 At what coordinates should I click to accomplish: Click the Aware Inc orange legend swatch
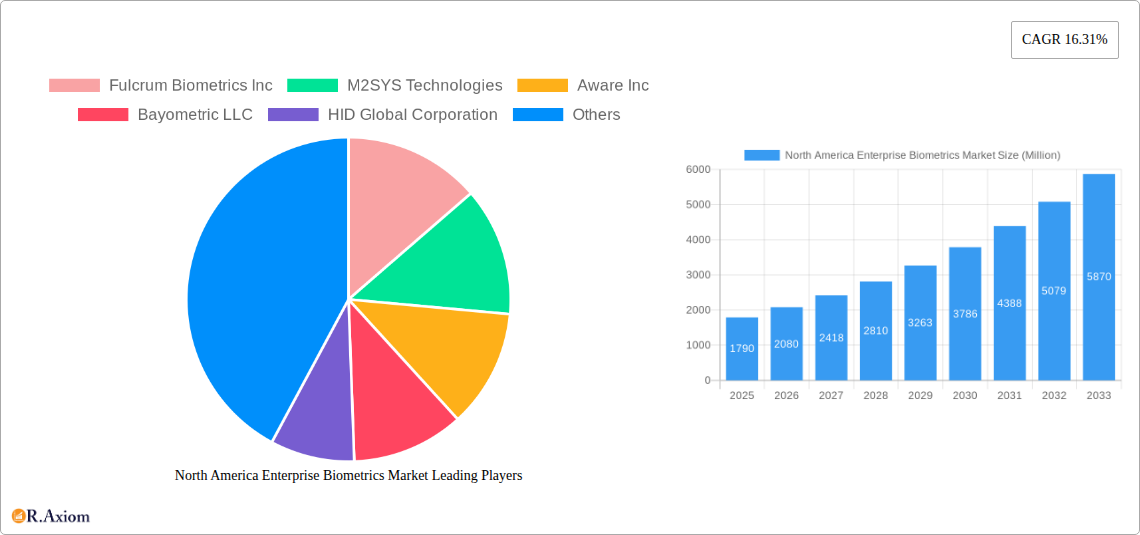(542, 86)
